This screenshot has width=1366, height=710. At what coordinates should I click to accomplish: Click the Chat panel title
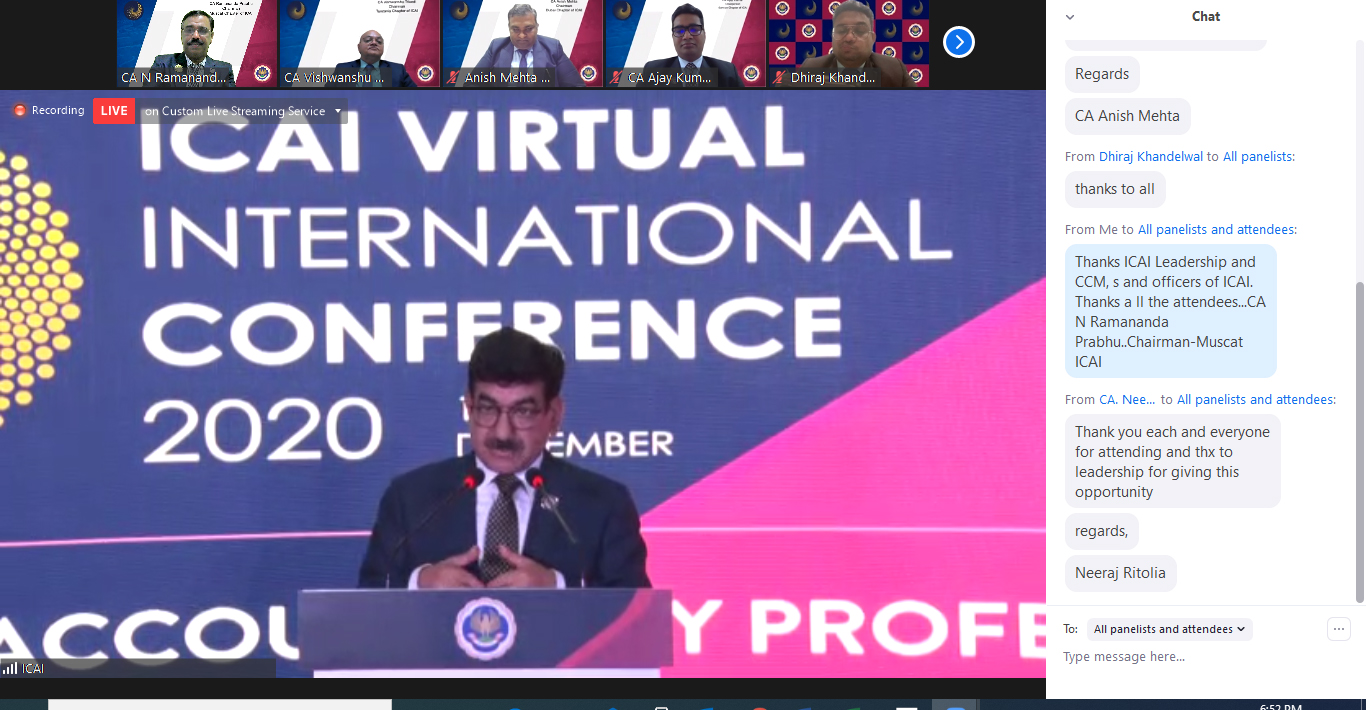[x=1205, y=17]
